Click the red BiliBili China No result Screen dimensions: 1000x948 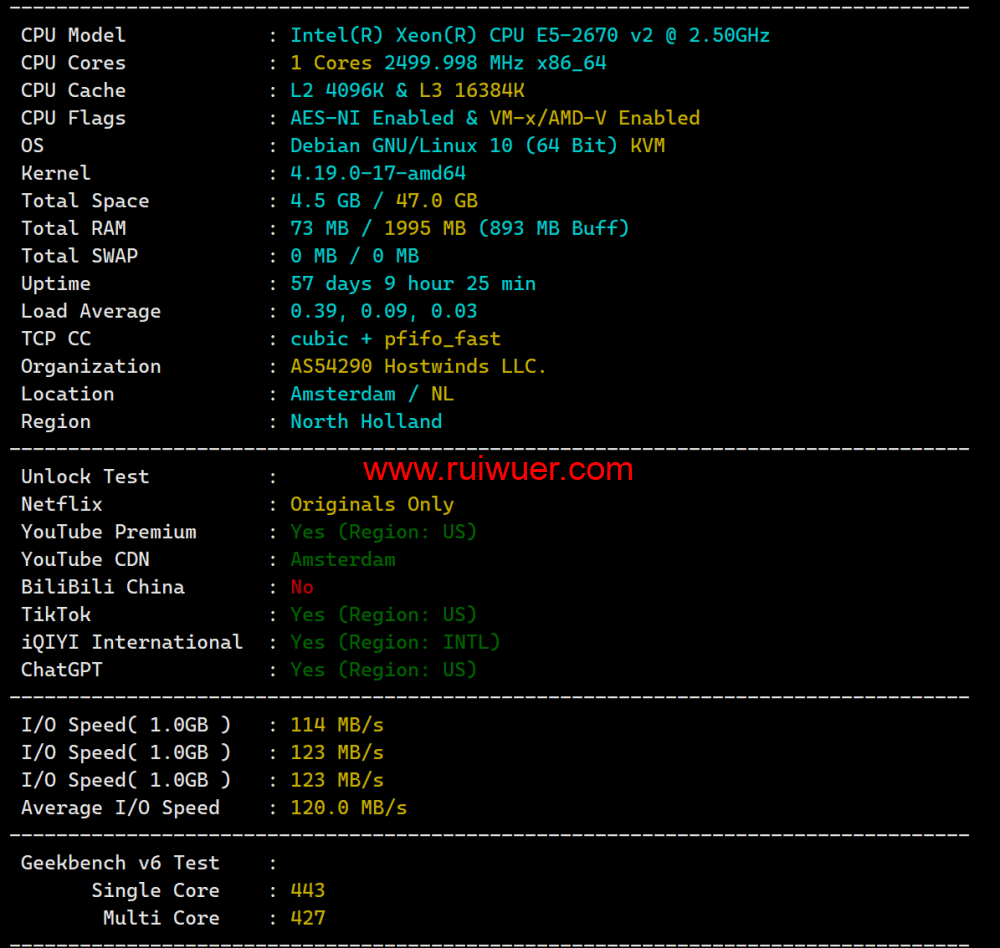(302, 588)
